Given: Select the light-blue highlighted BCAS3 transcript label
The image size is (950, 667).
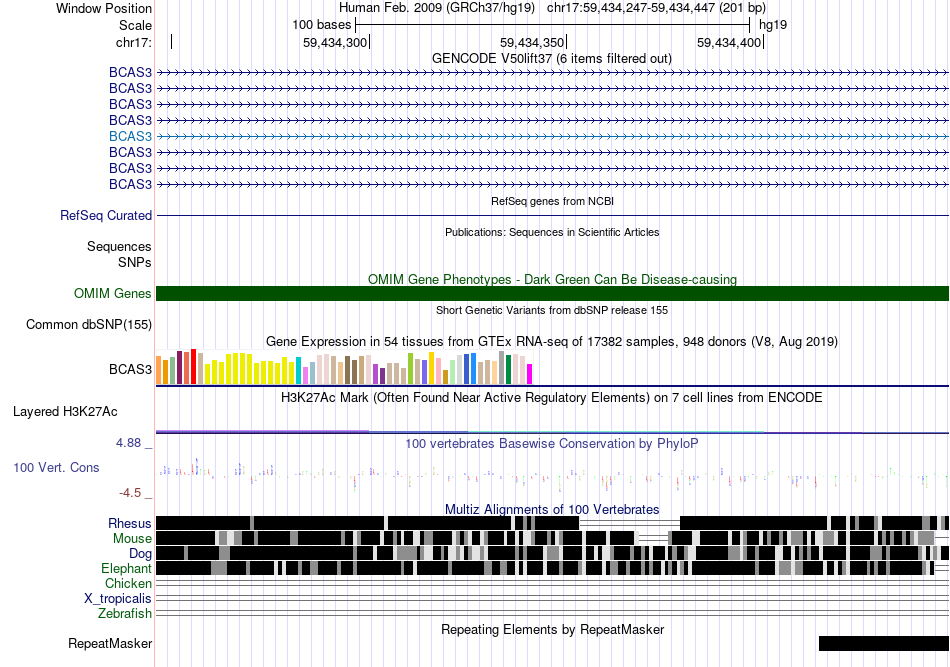Looking at the screenshot, I should coord(130,136).
